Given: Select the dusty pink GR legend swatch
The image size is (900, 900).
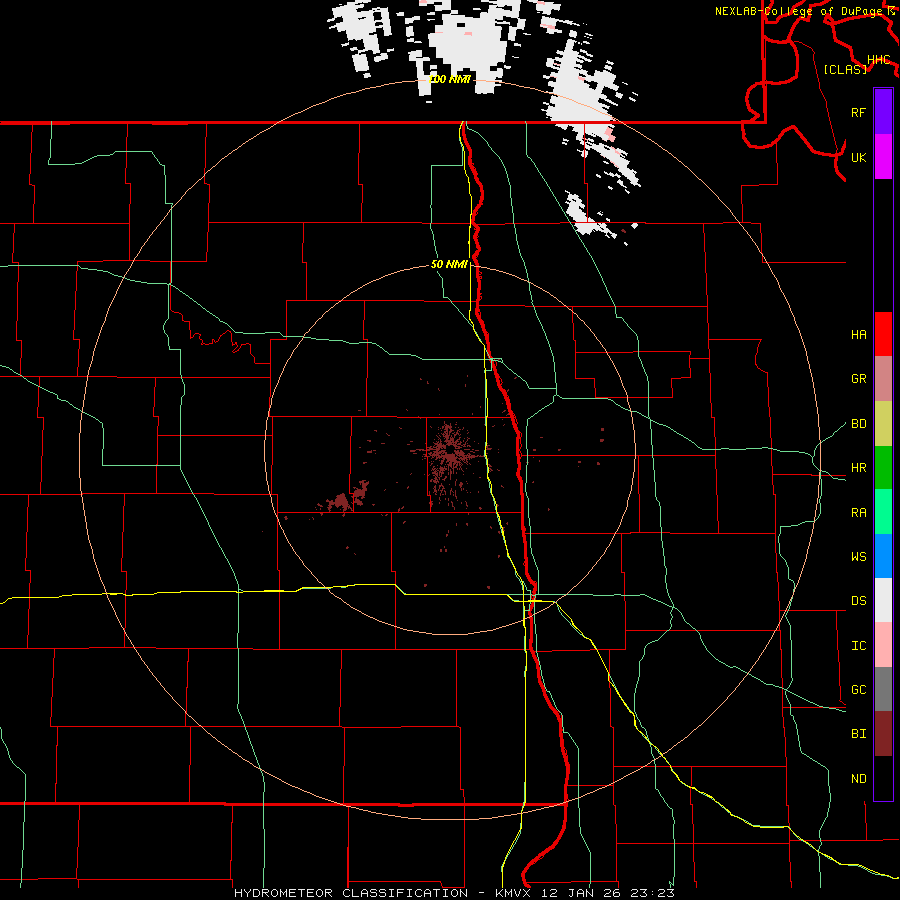Looking at the screenshot, I should [883, 378].
